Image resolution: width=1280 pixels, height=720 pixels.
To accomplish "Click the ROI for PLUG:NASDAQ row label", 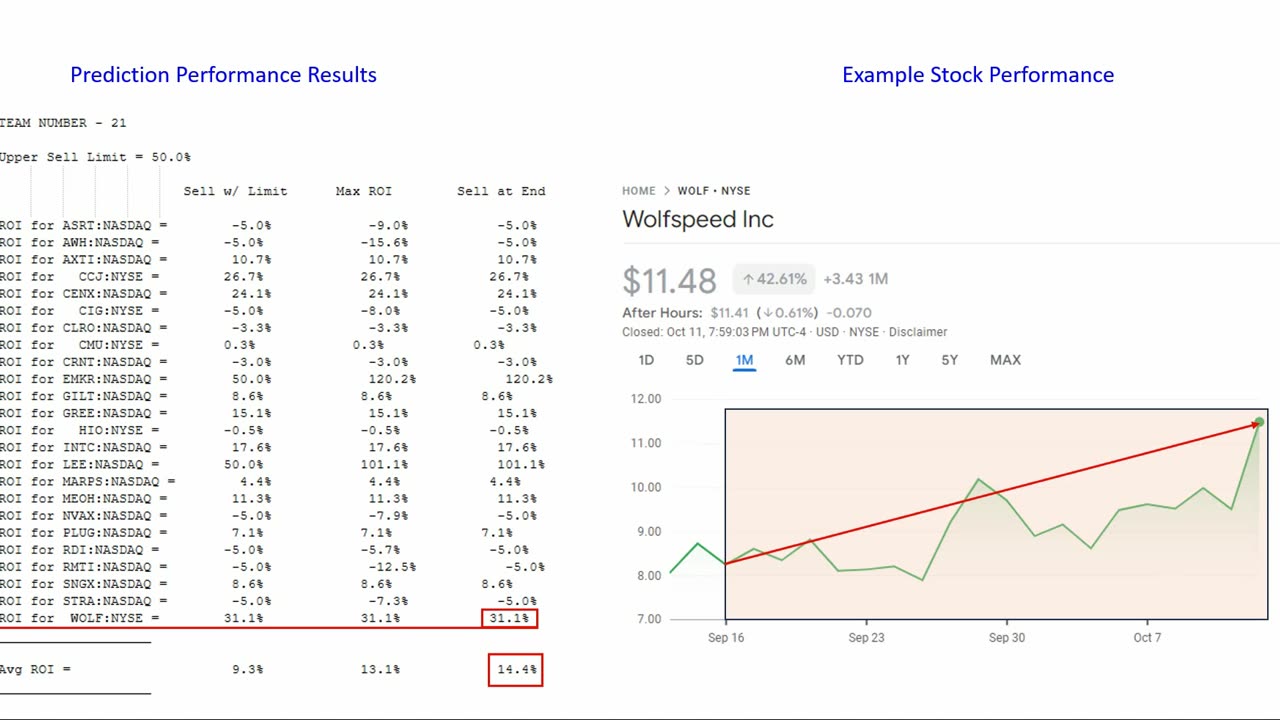I will [84, 532].
